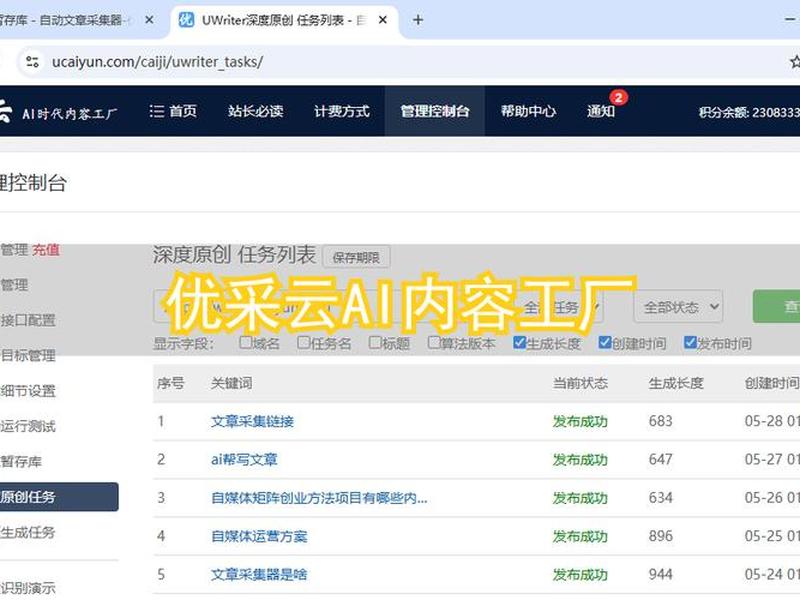Click the 关键词 column header

point(232,383)
